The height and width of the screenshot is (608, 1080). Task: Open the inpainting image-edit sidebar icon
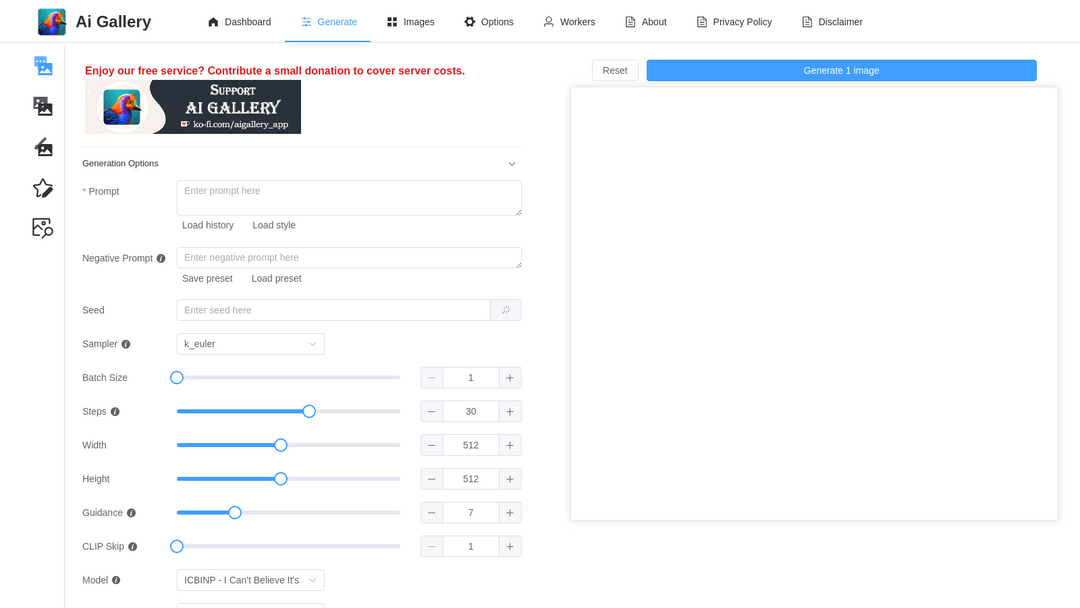pyautogui.click(x=43, y=147)
